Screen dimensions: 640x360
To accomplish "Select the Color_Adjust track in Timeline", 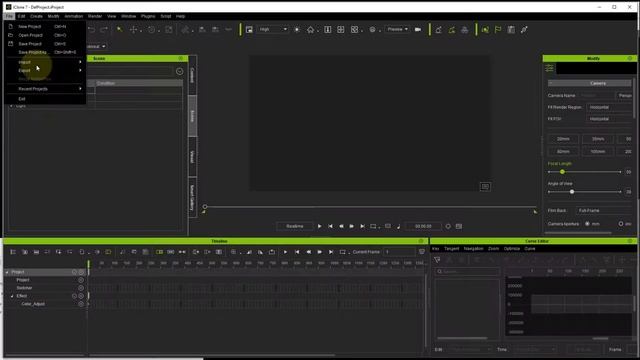I will tap(33, 304).
